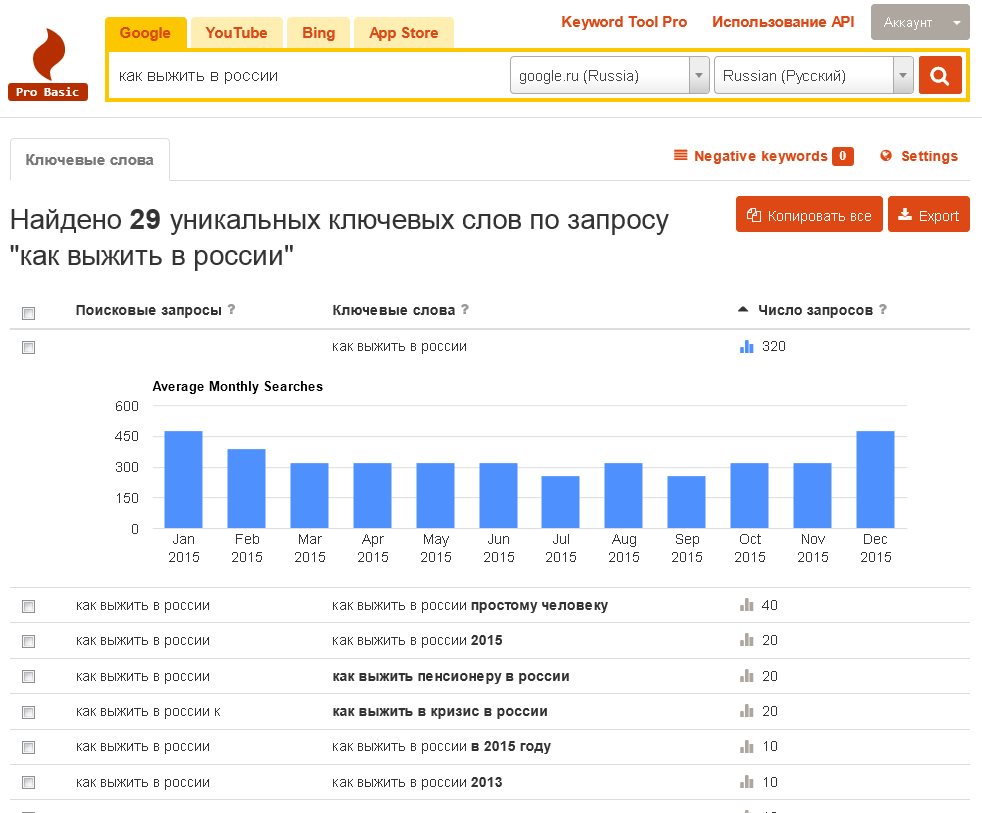Click keyword 'как выжить пенсионеру в россии'
The width and height of the screenshot is (982, 813).
coord(450,676)
